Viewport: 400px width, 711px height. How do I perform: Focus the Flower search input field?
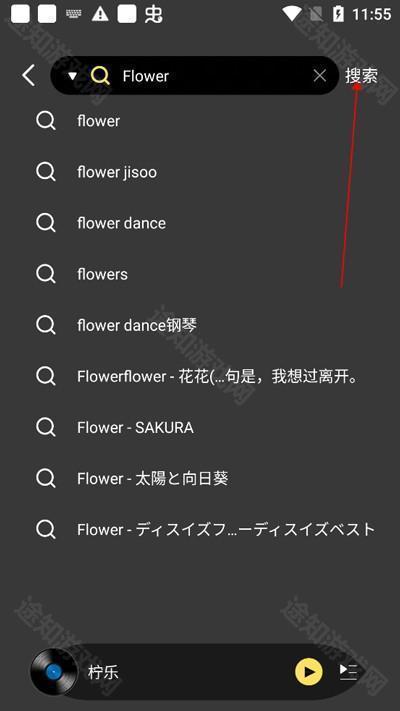click(x=213, y=76)
